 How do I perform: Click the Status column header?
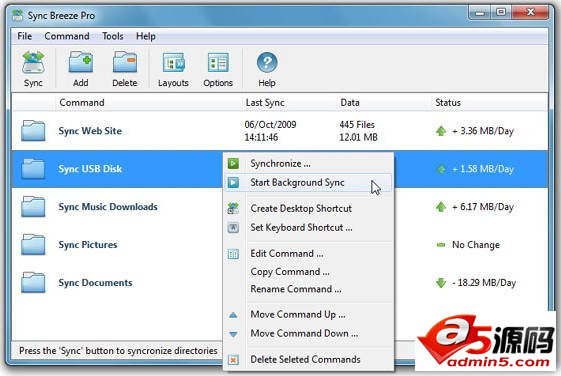pos(448,103)
